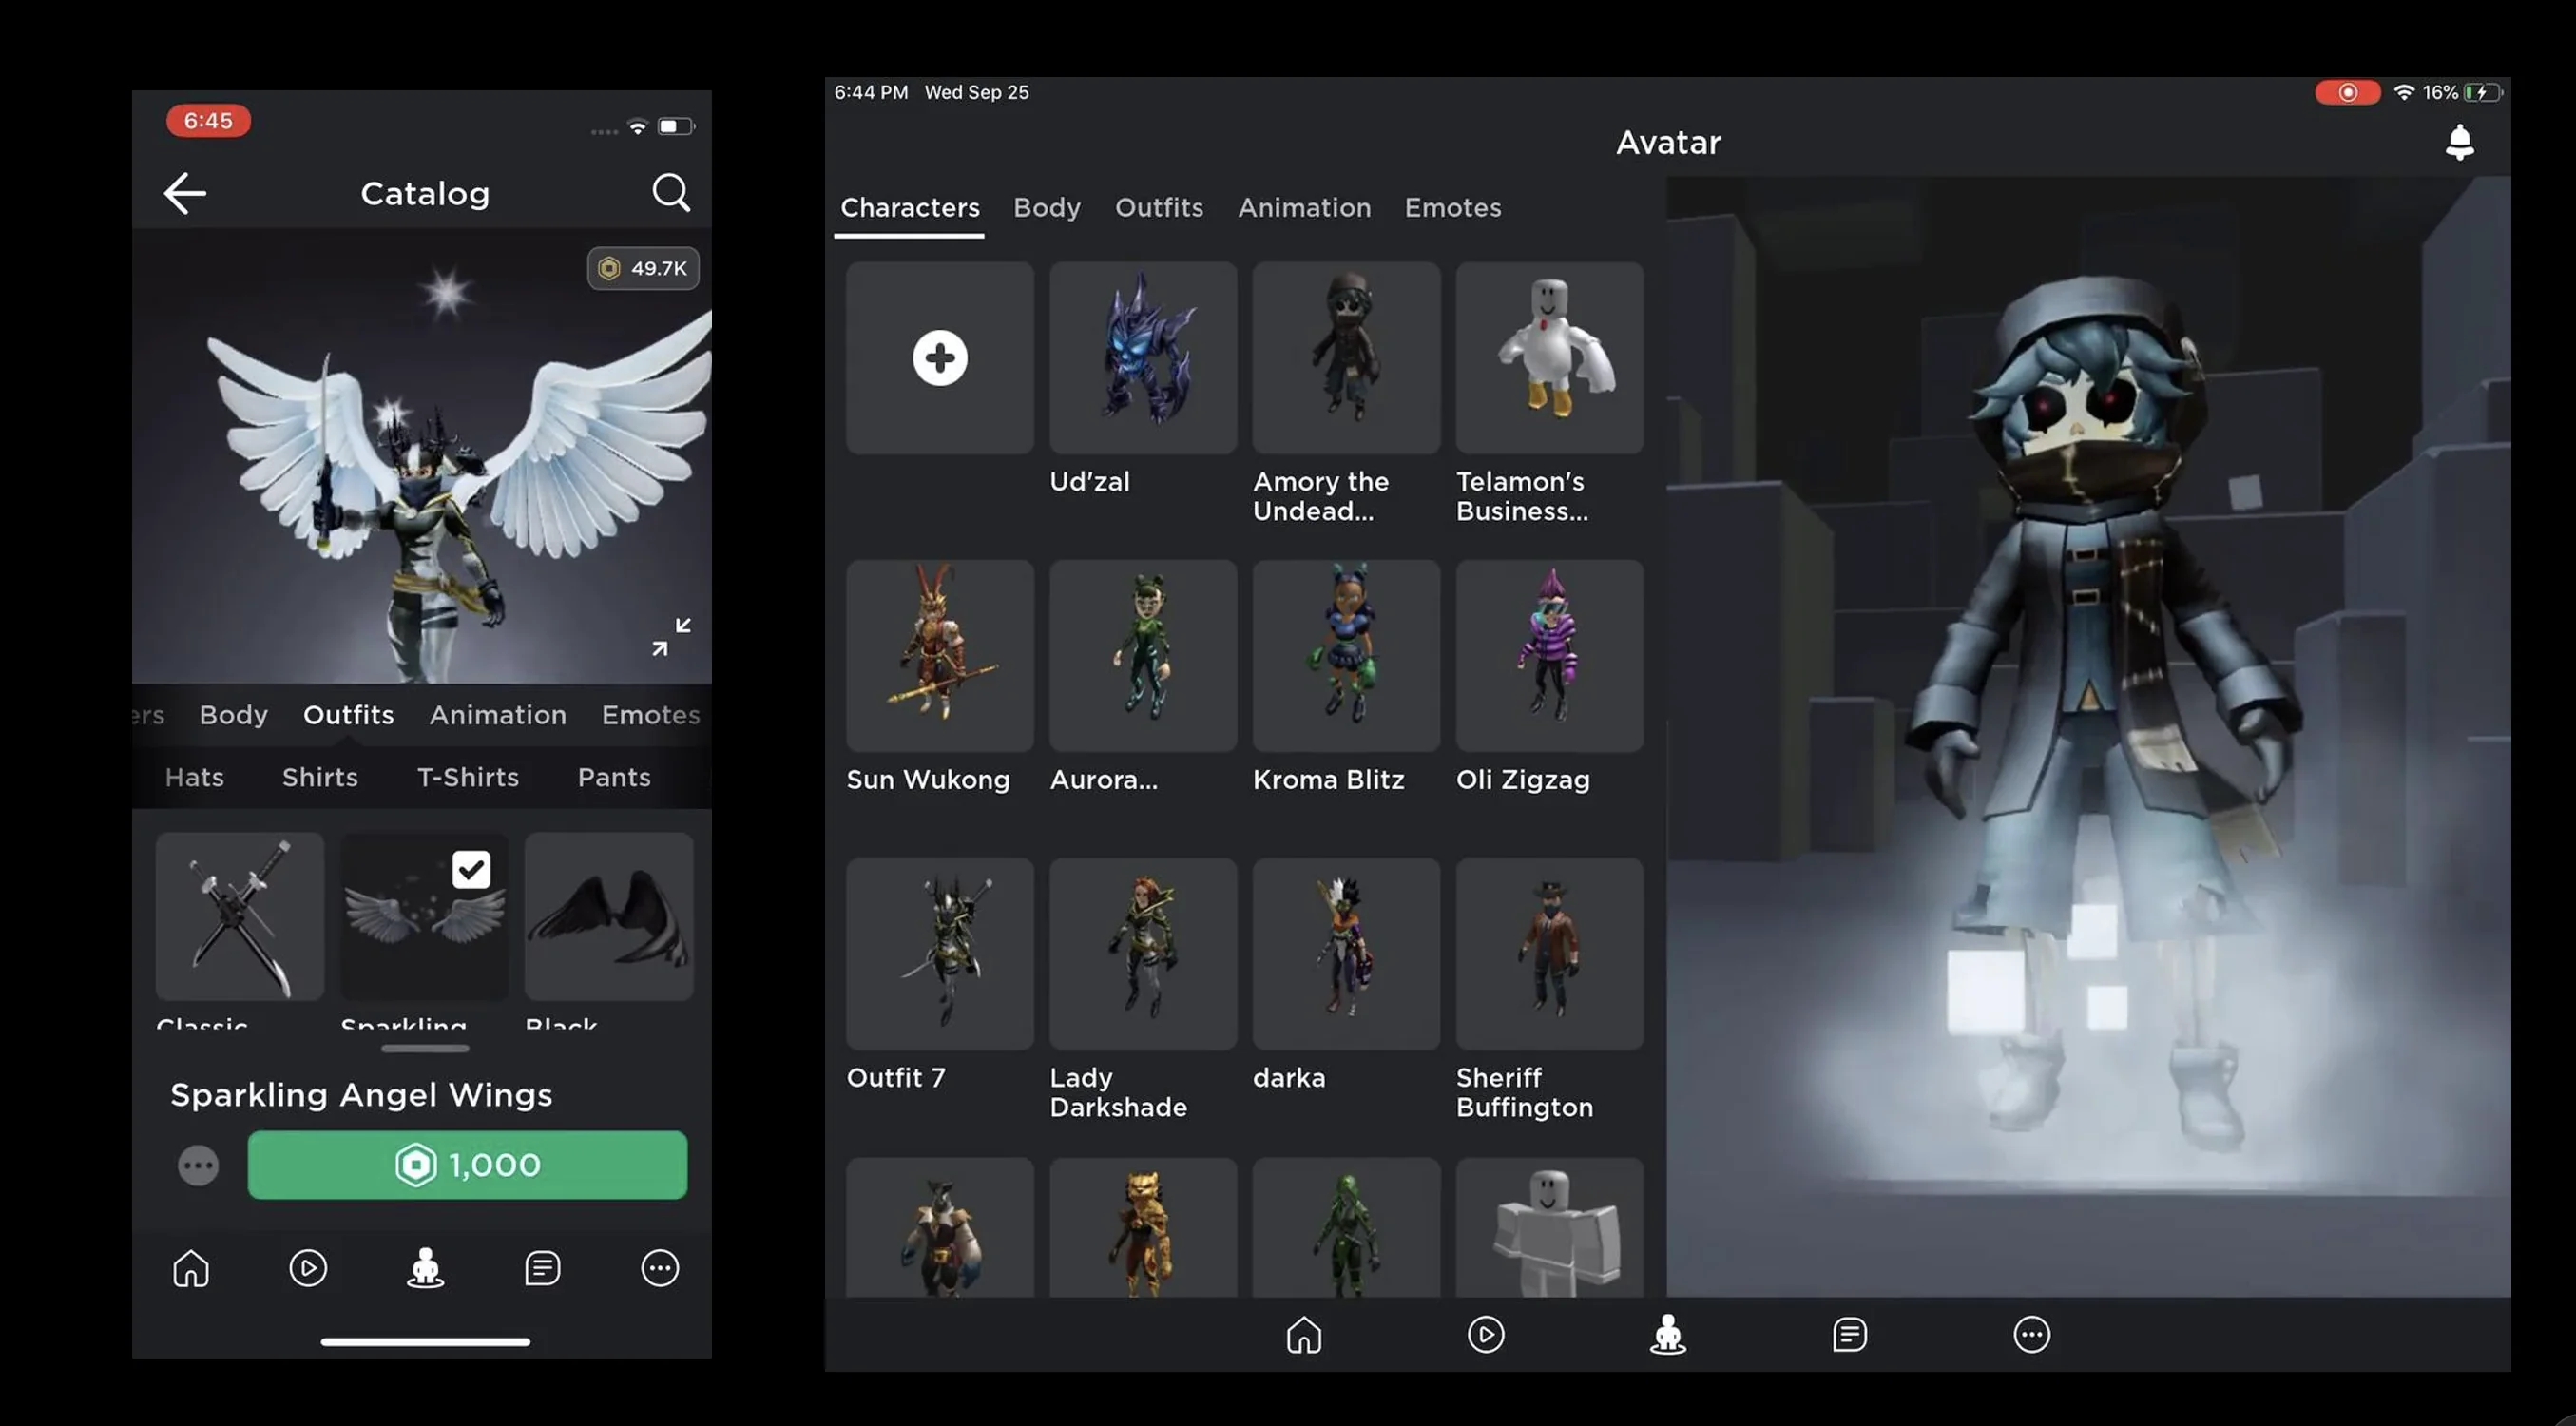Go to Home in the phone bottom navigation
Viewport: 2576px width, 1426px height.
point(191,1268)
